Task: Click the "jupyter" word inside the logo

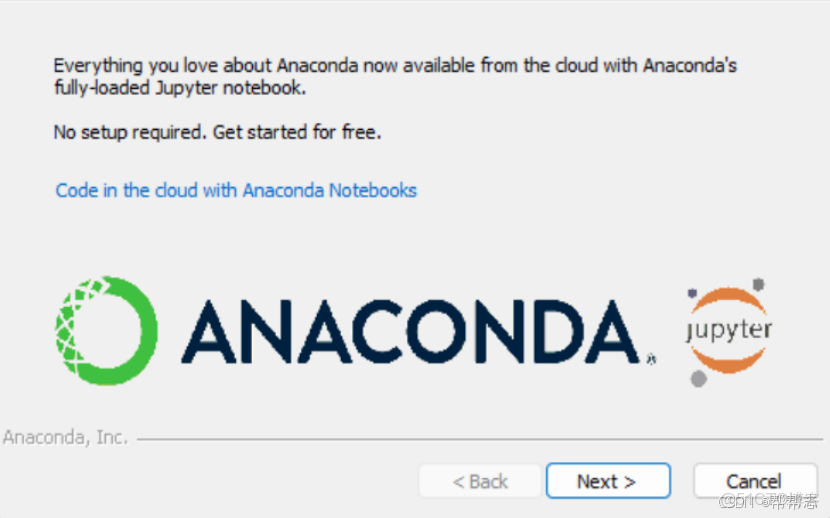Action: (729, 330)
